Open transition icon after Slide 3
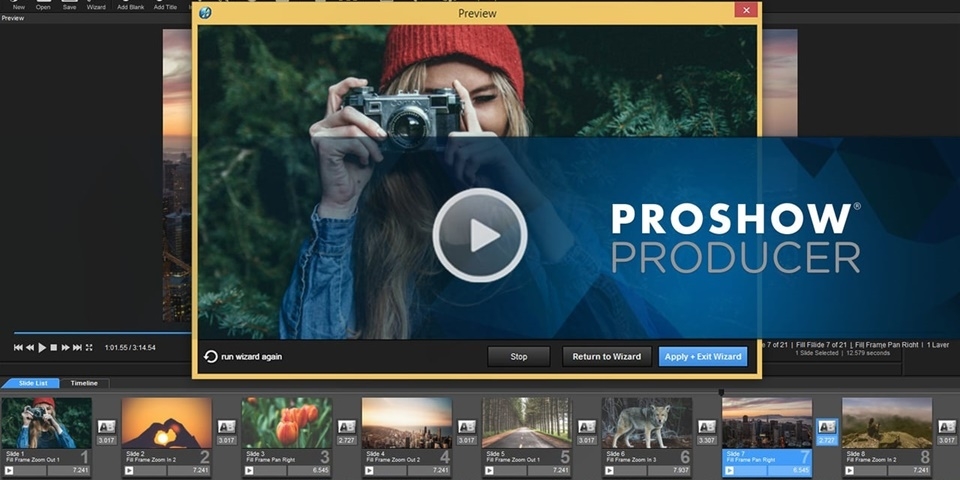 [x=347, y=427]
